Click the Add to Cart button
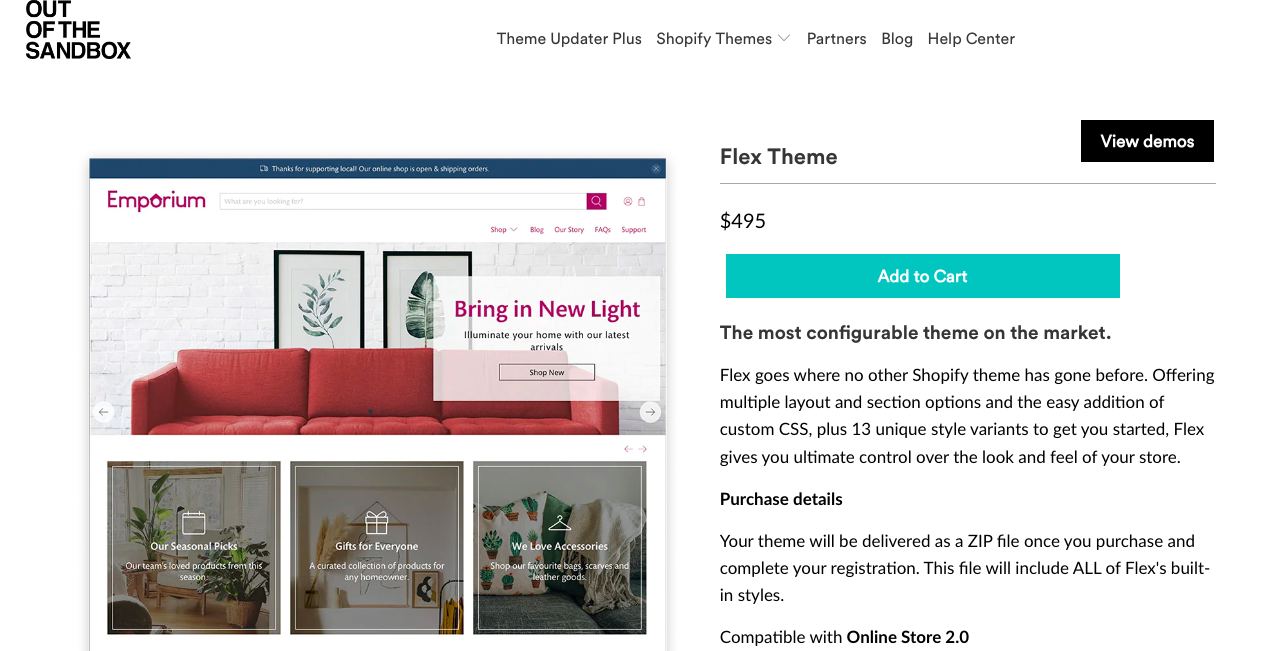Image resolution: width=1268 pixels, height=651 pixels. point(922,276)
